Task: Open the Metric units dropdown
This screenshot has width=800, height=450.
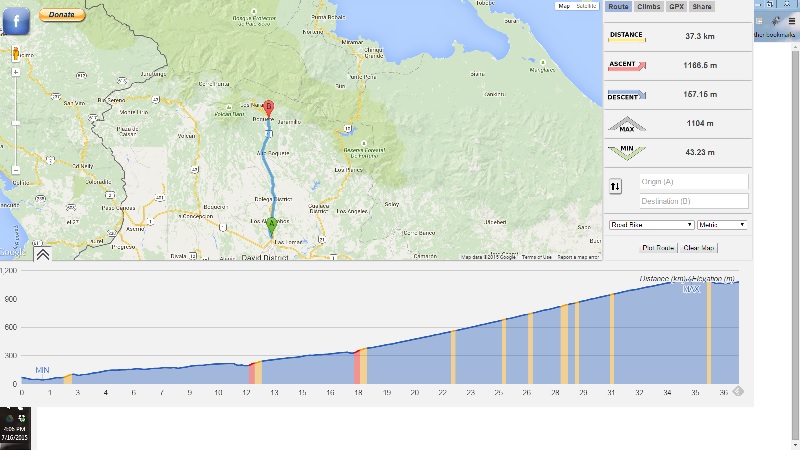Action: (723, 225)
